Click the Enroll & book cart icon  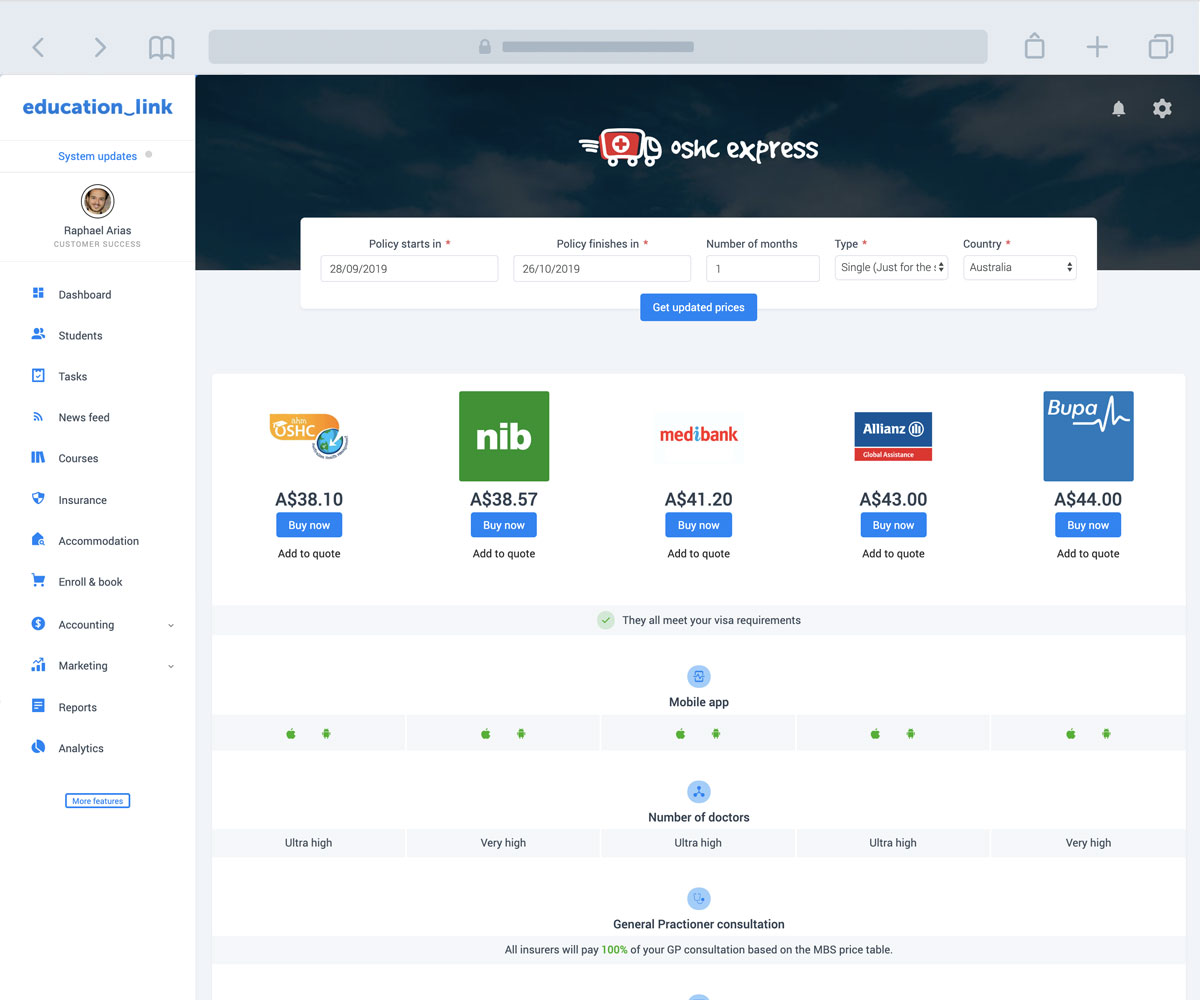(38, 581)
